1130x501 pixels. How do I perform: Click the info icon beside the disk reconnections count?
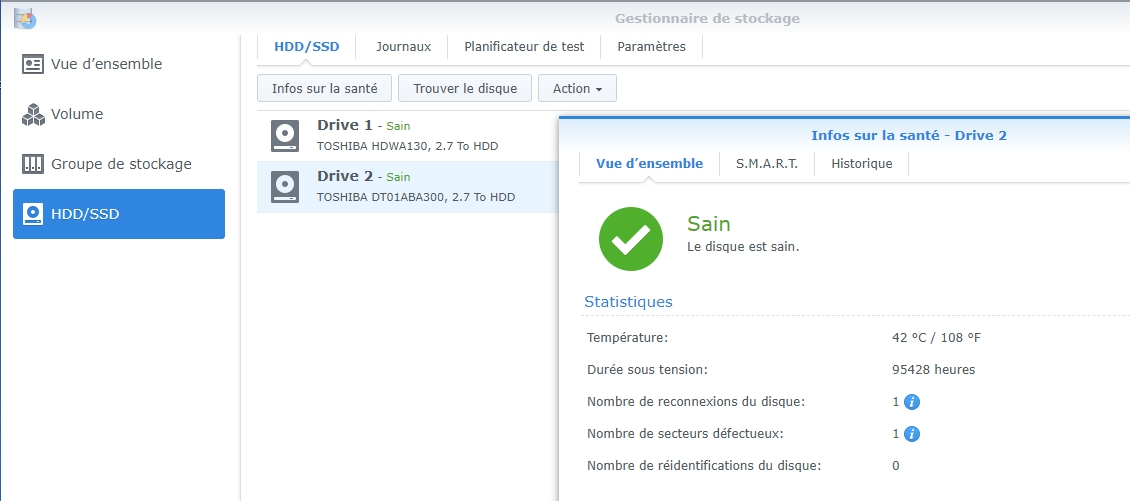coord(912,402)
